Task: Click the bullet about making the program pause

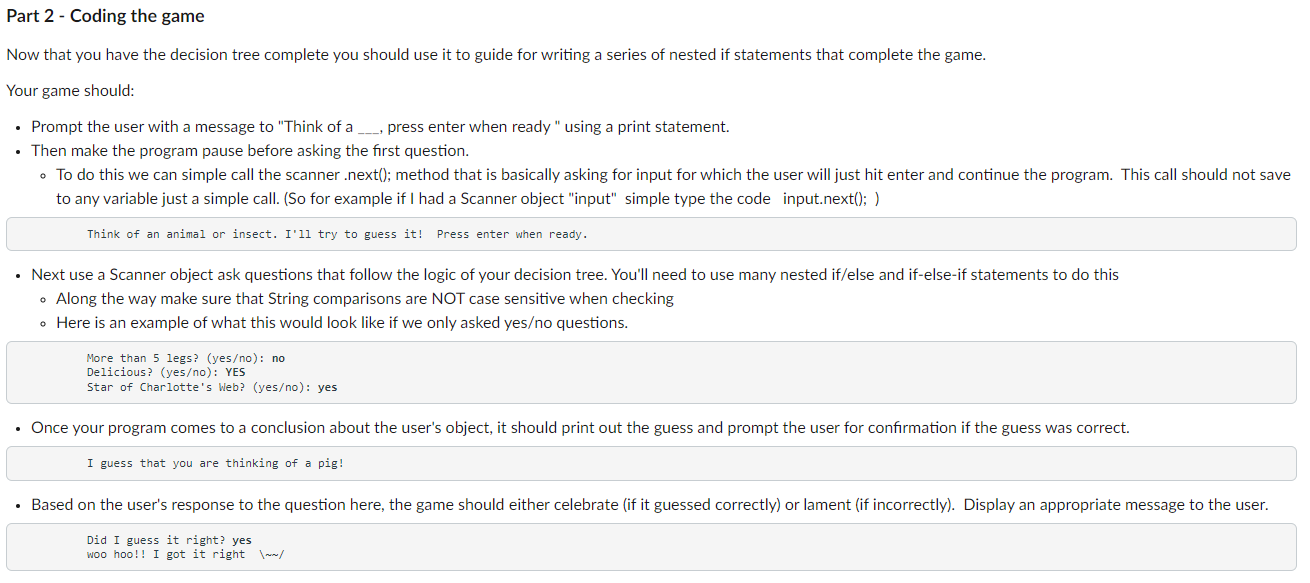Action: click(x=250, y=151)
